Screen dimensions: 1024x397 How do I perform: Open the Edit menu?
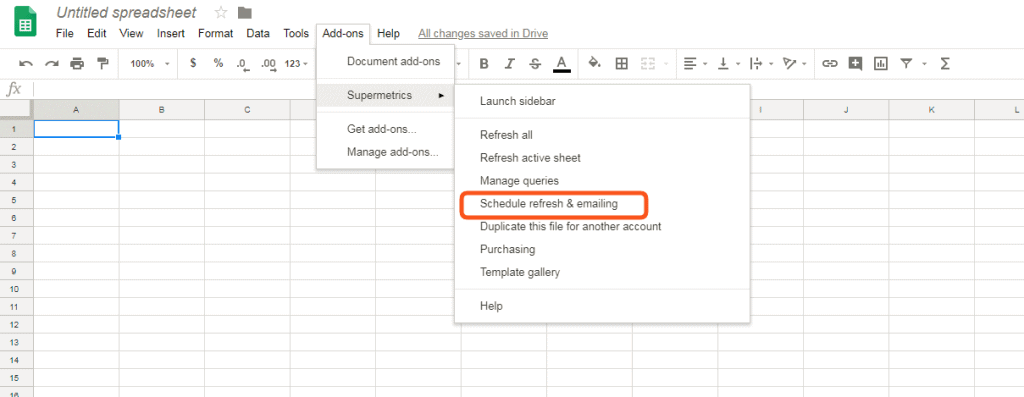(97, 33)
